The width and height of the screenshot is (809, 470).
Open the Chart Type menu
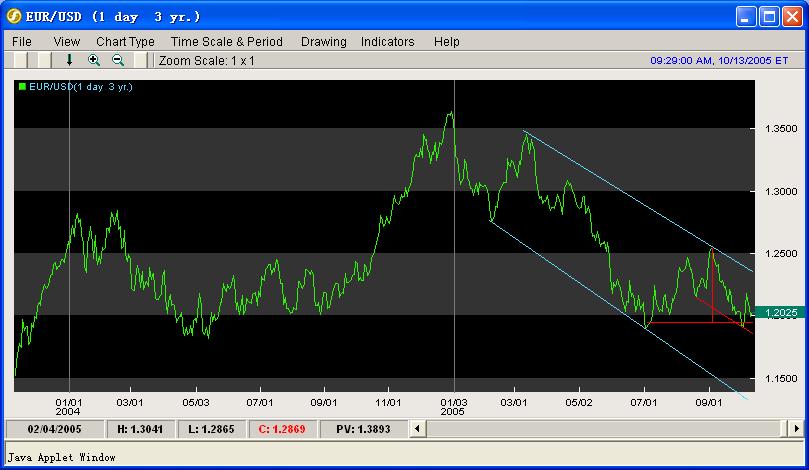click(125, 42)
